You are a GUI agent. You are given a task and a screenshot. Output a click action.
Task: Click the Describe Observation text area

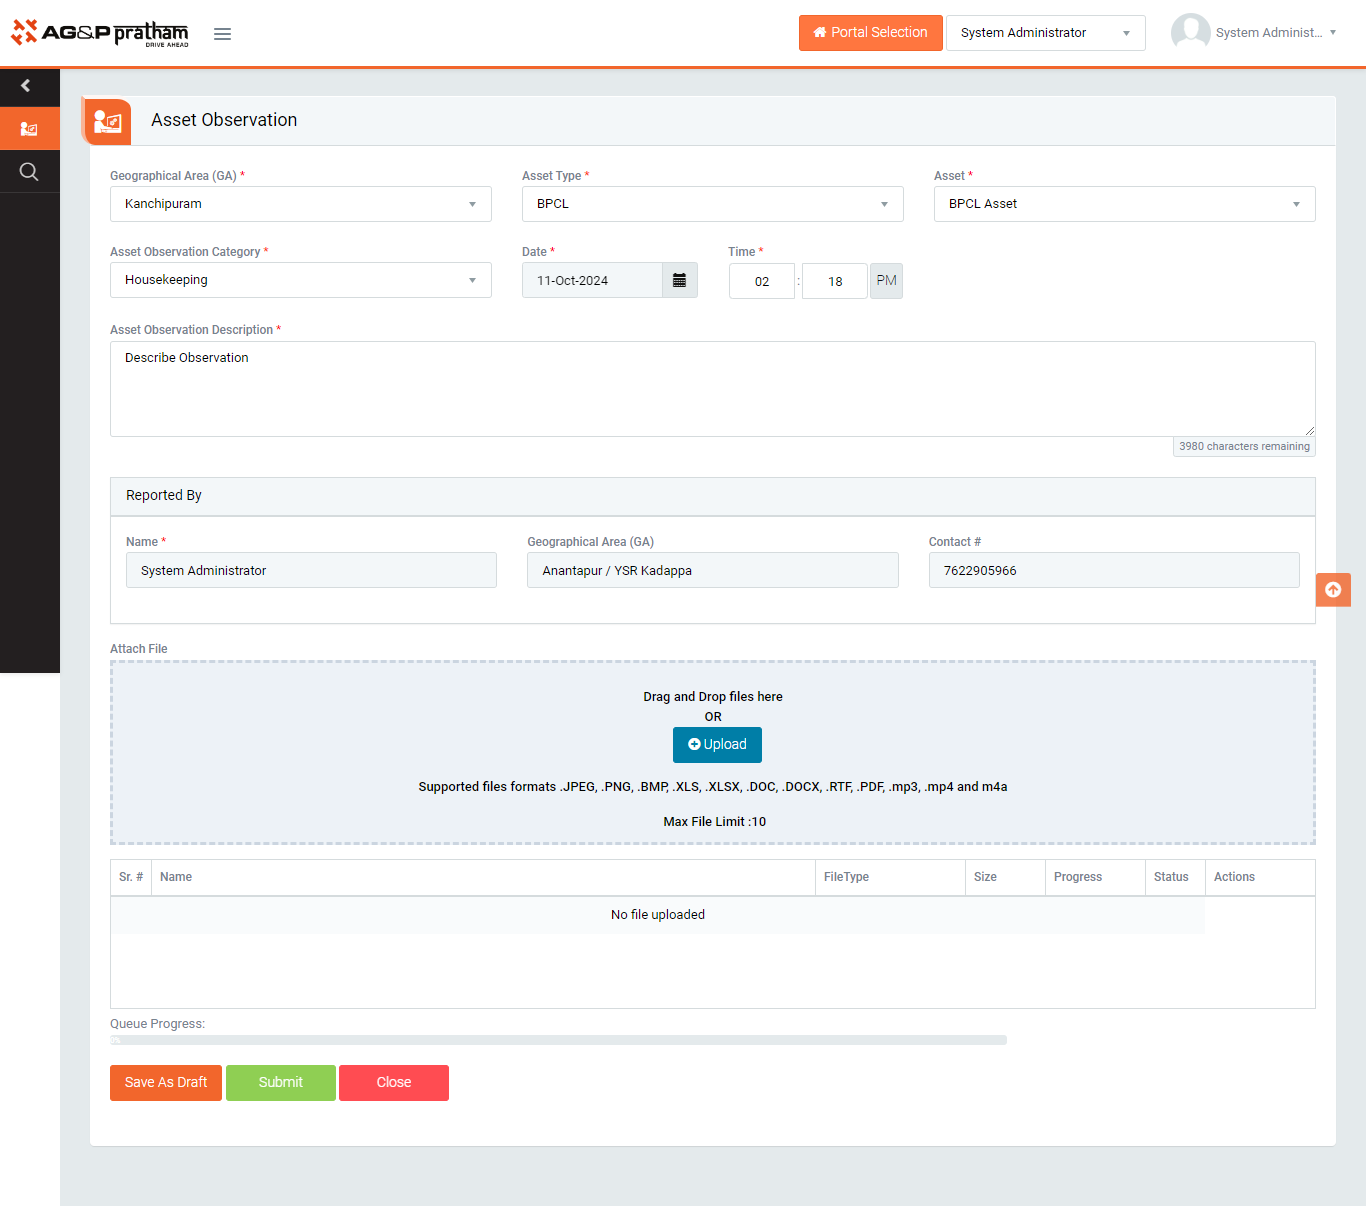712,389
